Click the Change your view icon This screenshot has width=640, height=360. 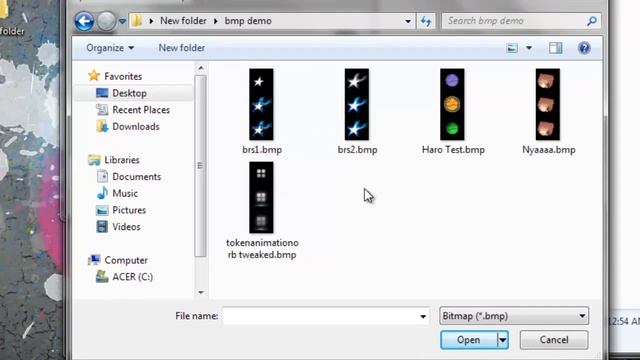click(x=512, y=48)
